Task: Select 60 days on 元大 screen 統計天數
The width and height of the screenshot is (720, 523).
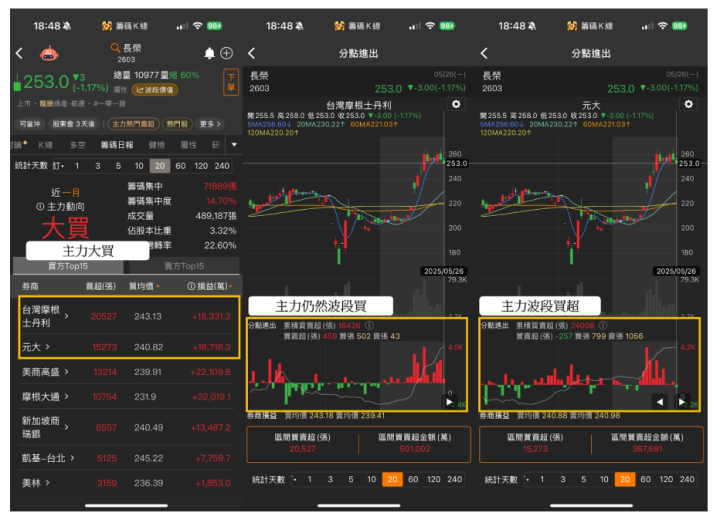Action: [x=646, y=479]
